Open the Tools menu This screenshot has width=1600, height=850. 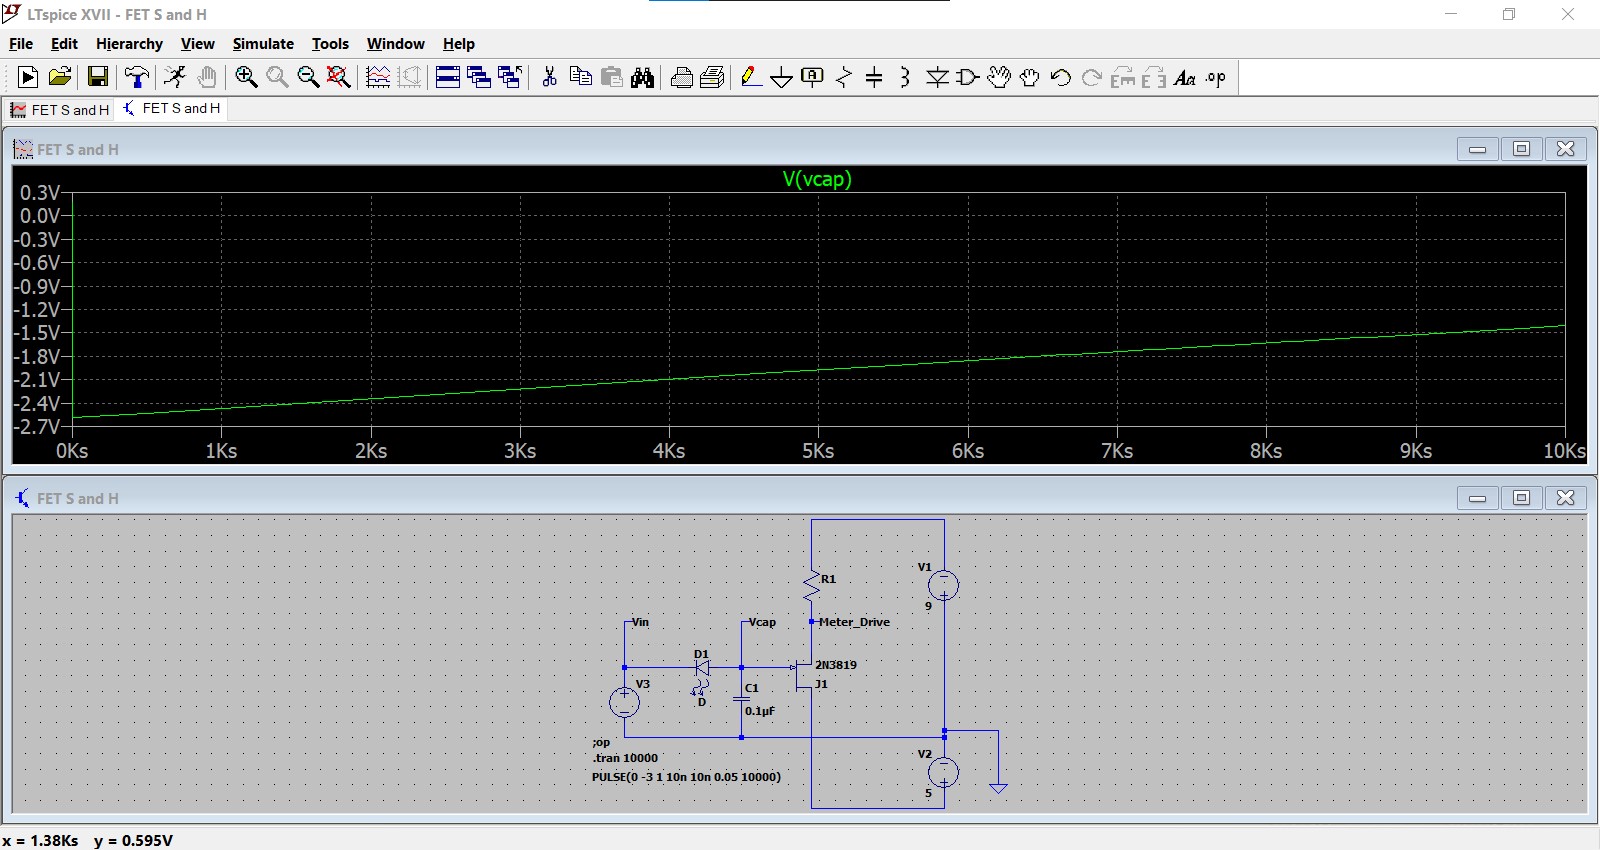coord(330,44)
